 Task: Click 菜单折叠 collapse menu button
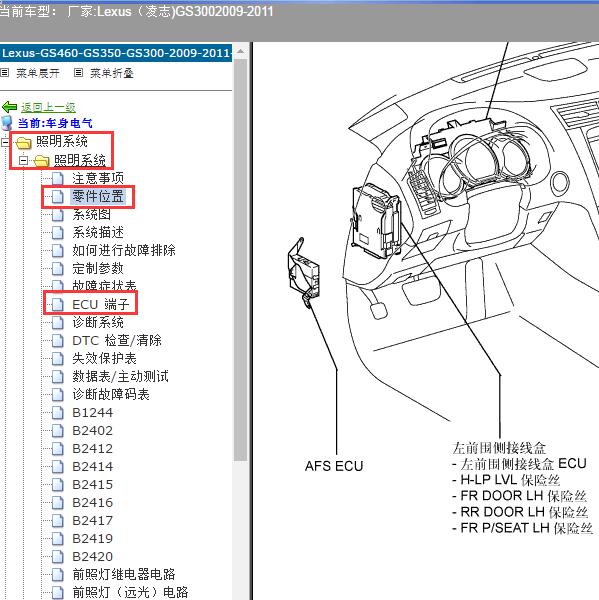112,73
